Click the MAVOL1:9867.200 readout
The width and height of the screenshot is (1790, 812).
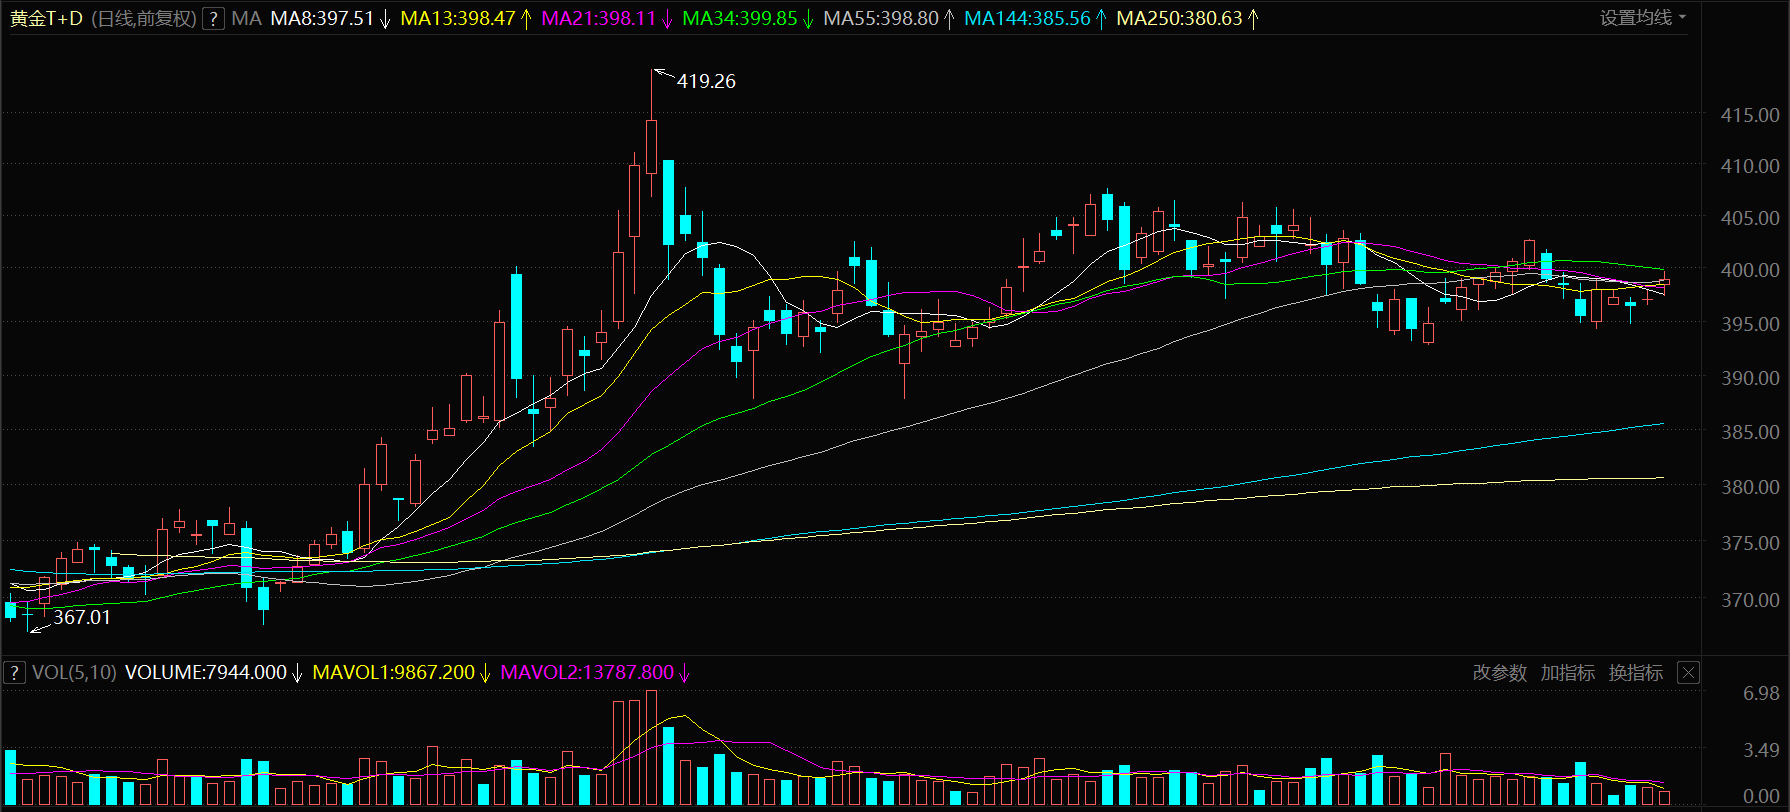point(394,672)
